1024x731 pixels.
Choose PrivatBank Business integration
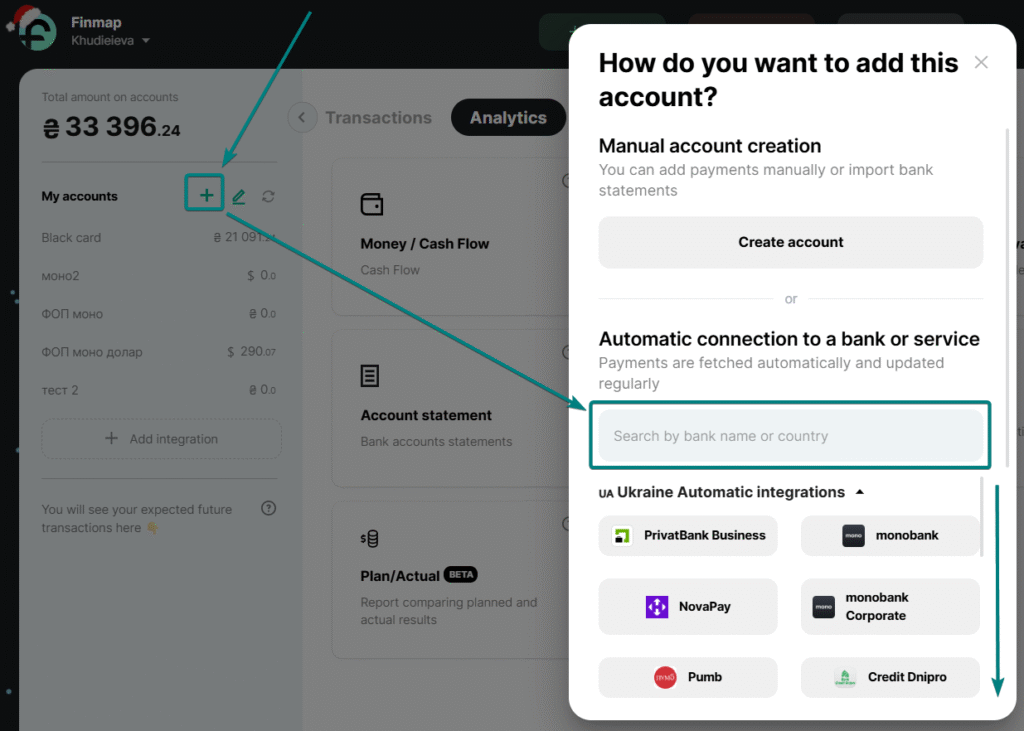click(688, 535)
